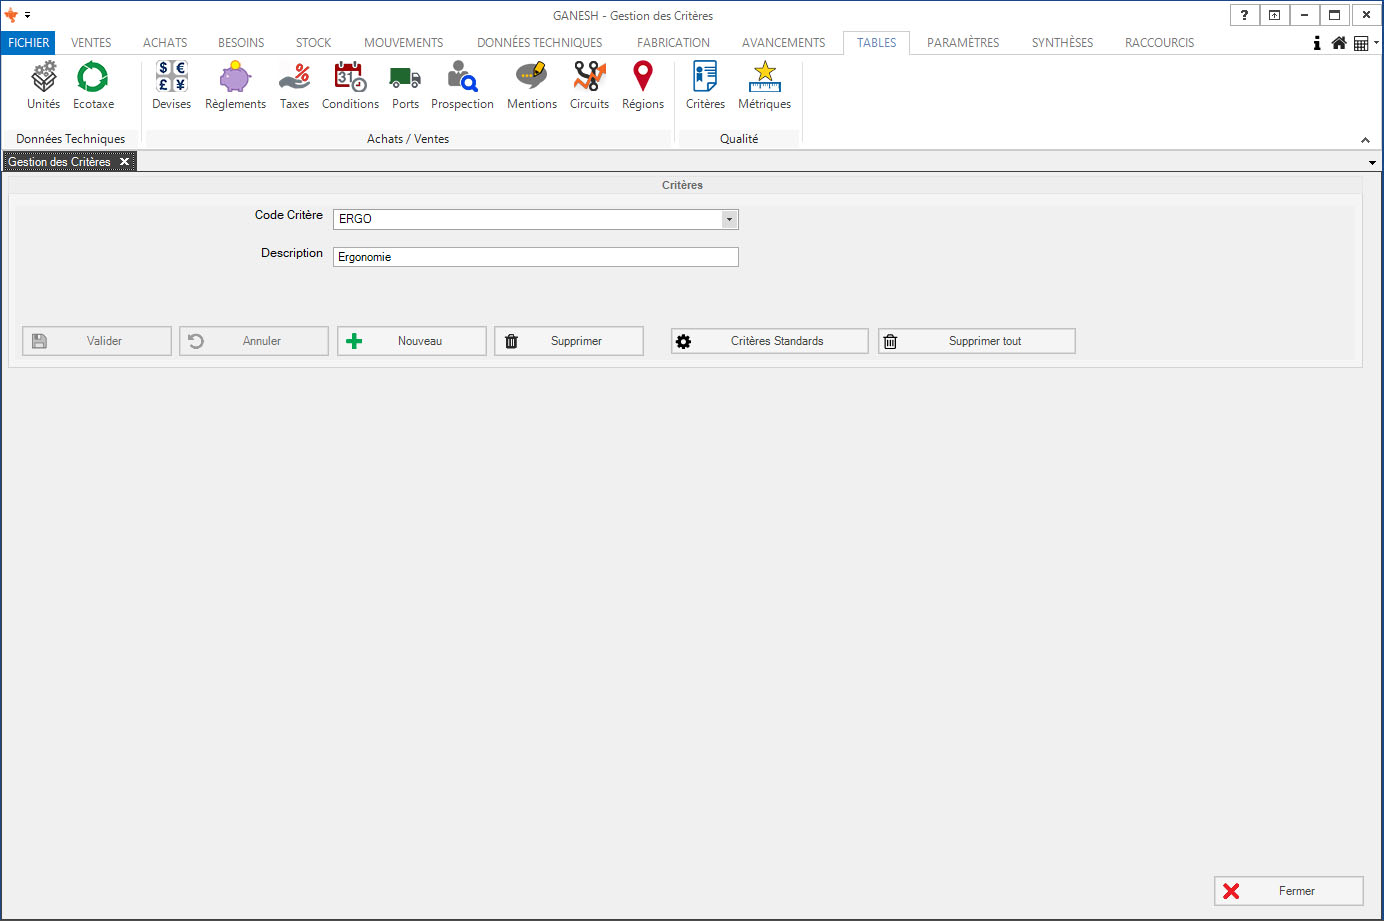Click the Nouveau button
Screen dimensions: 1384x921
click(411, 341)
